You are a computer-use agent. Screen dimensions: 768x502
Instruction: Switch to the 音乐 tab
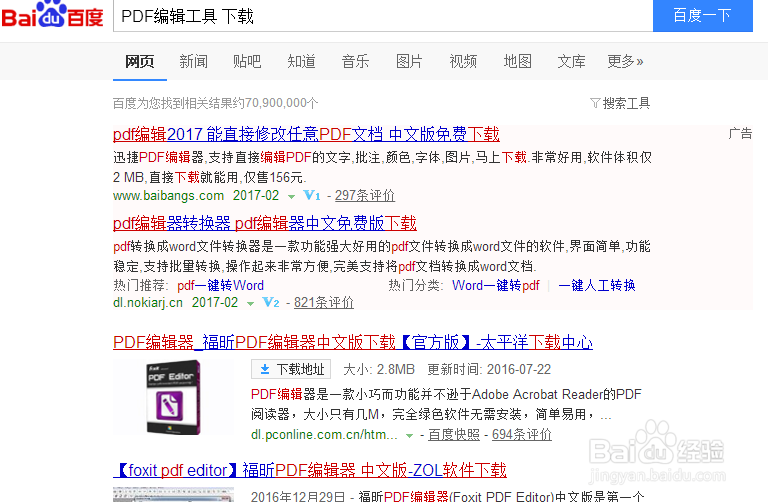point(356,61)
